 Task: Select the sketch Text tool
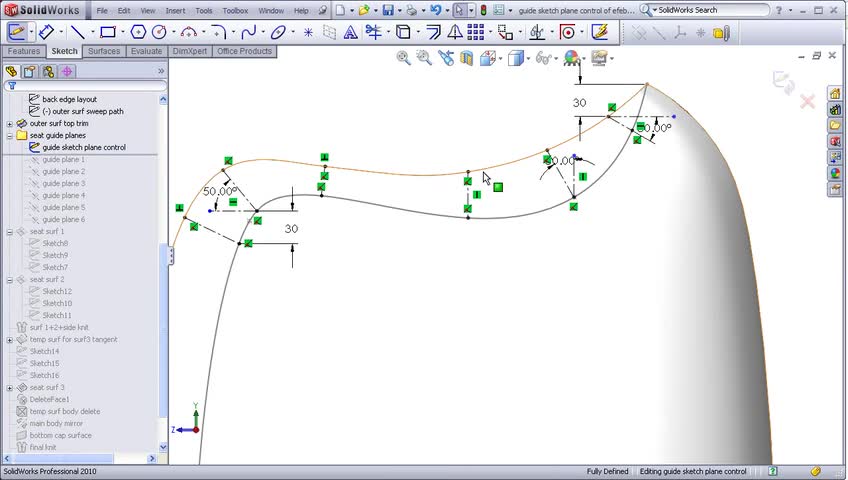pyautogui.click(x=350, y=32)
